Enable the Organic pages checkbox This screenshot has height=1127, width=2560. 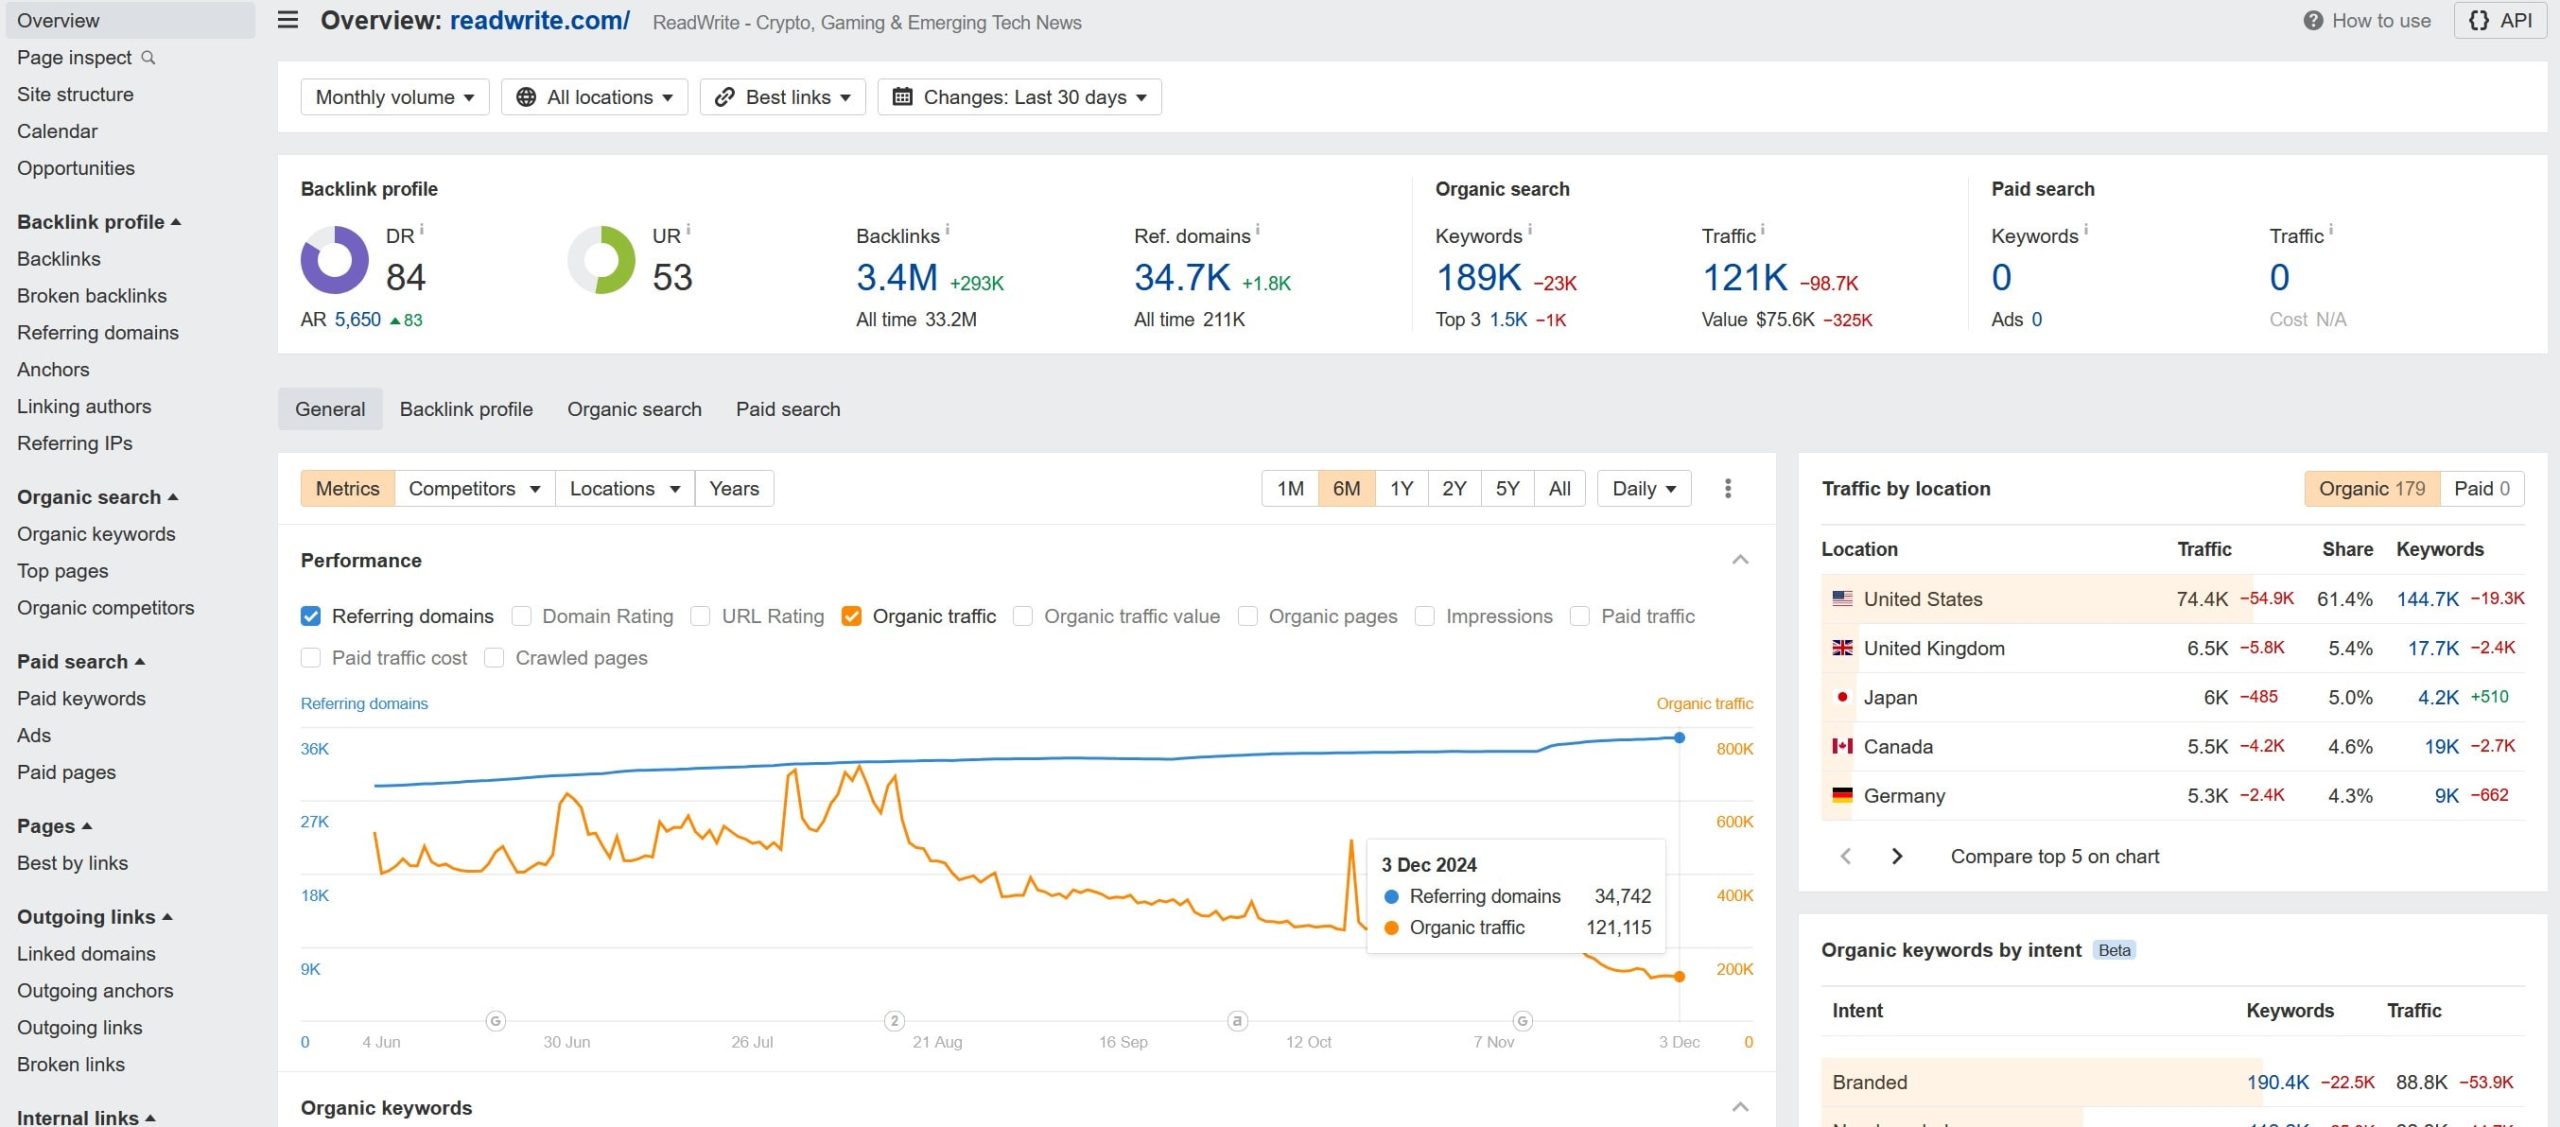point(1248,616)
